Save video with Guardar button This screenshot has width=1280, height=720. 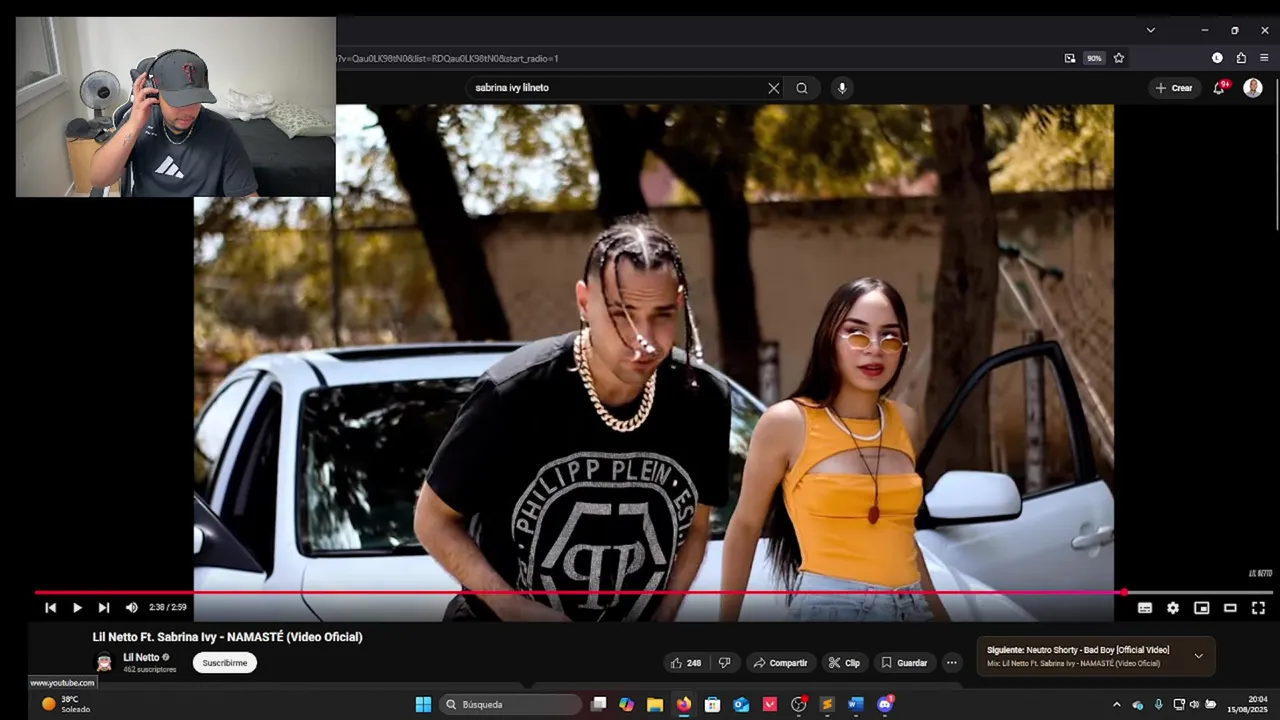904,663
